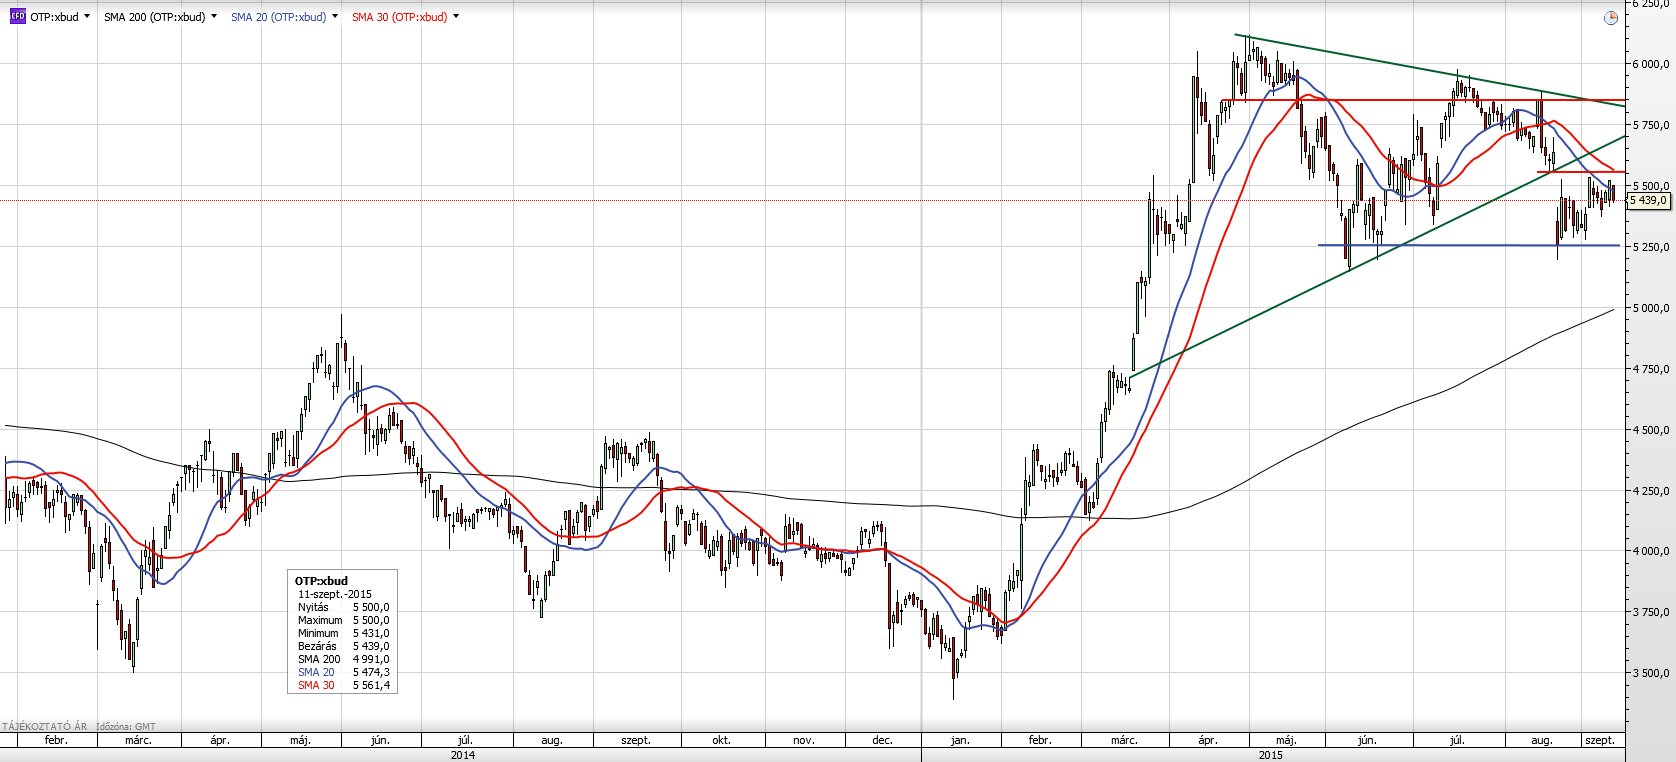Screen dimensions: 1676x762
Task: Click the 2015 year label on time axis
Action: tap(1270, 755)
